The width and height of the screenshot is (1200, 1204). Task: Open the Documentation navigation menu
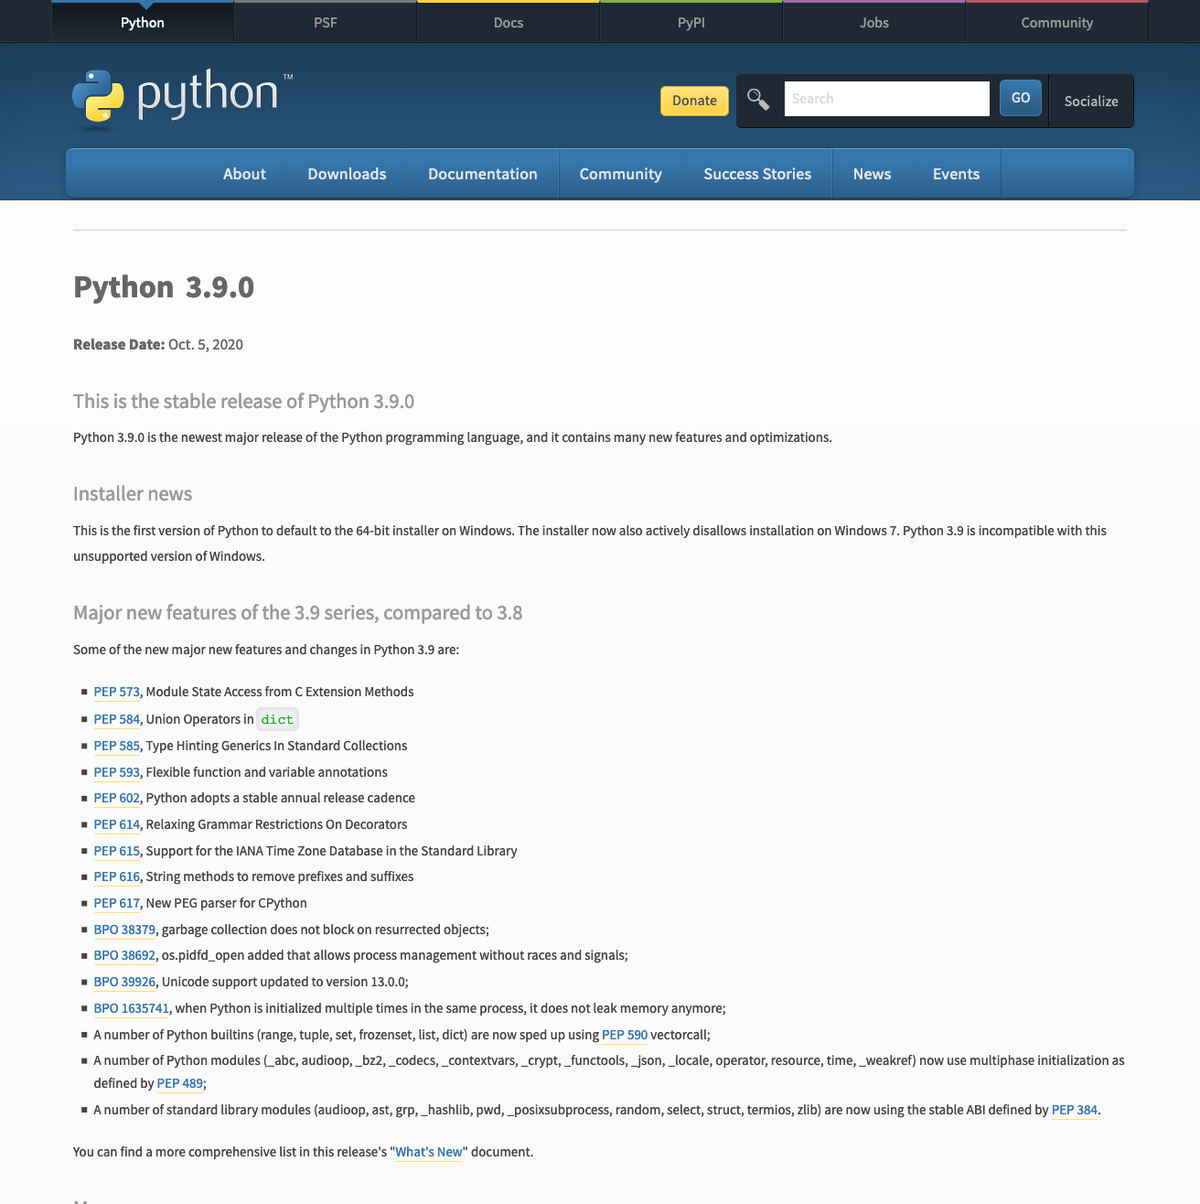[x=483, y=173]
